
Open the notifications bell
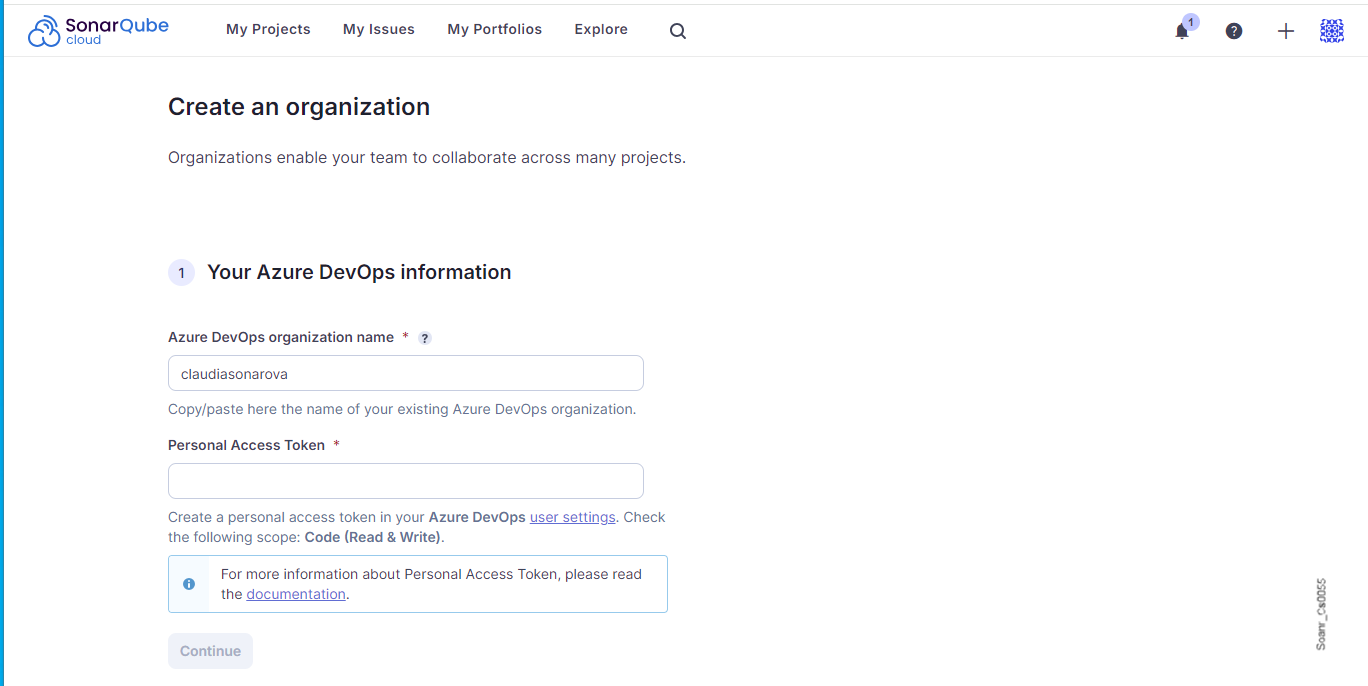[x=1181, y=31]
